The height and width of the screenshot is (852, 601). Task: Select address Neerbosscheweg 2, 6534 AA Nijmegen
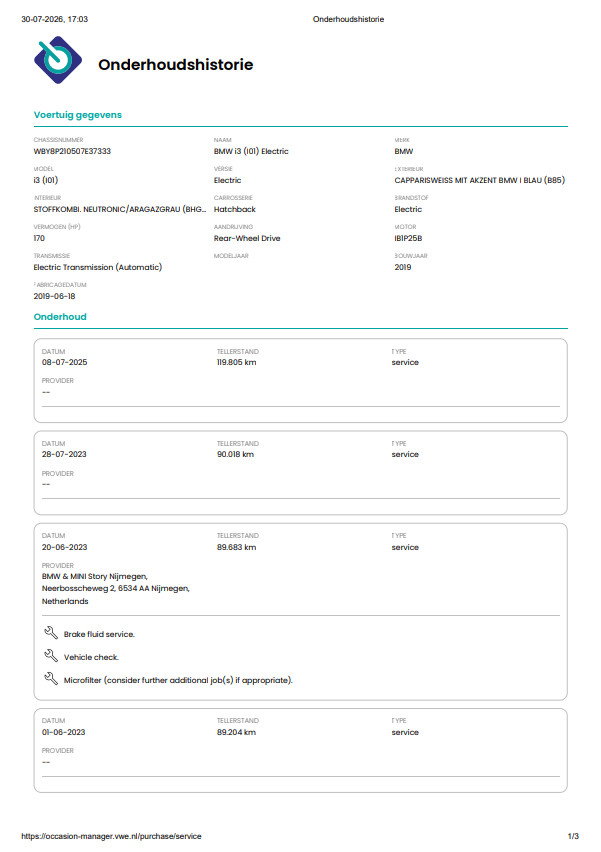116,588
